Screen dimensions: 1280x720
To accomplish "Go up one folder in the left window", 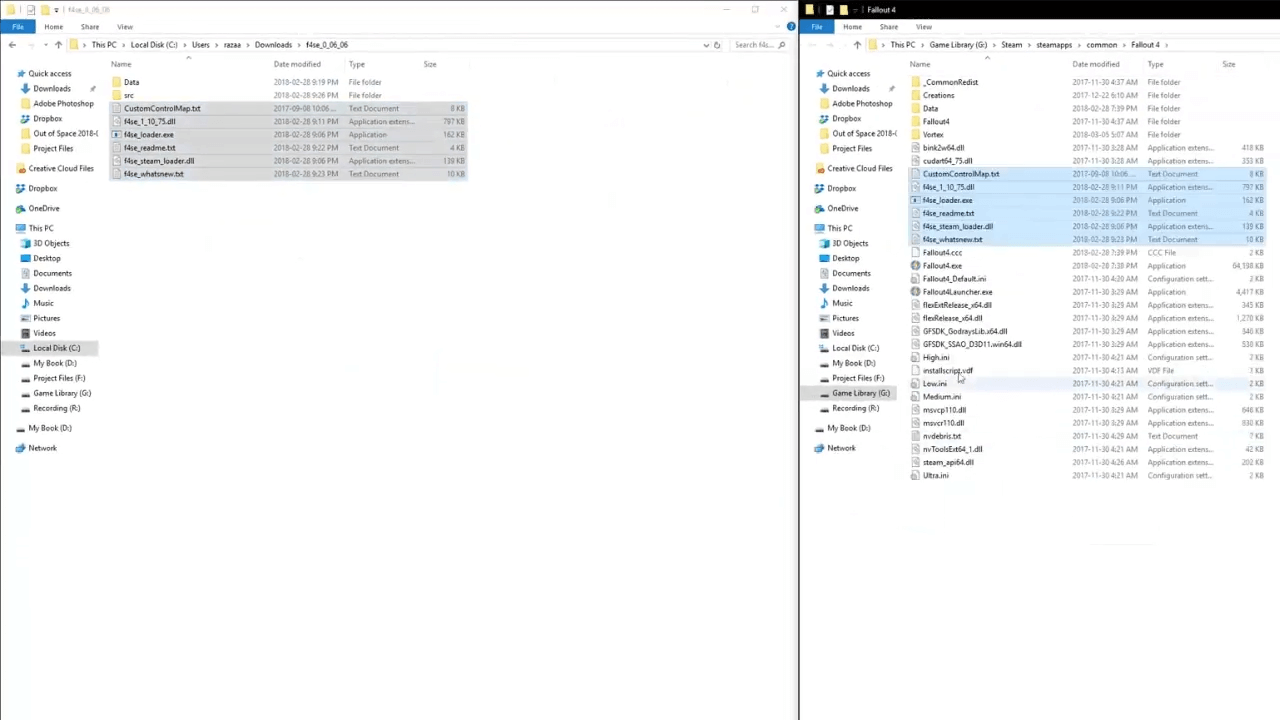I will tap(58, 44).
